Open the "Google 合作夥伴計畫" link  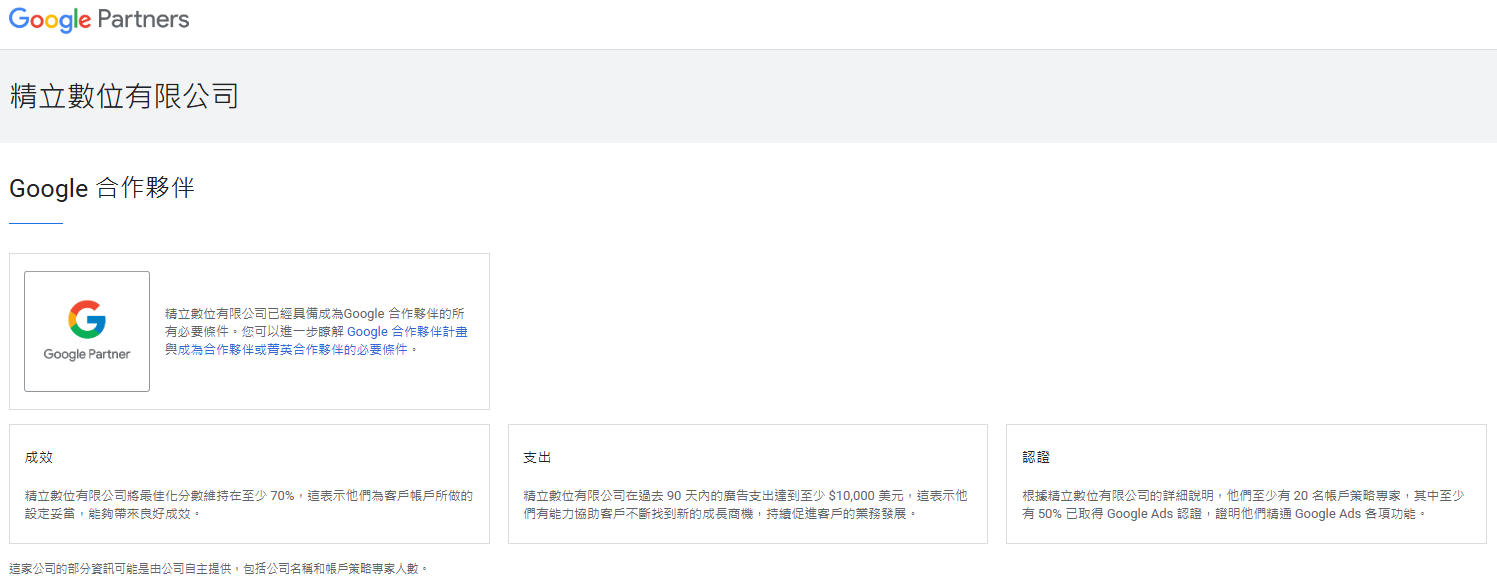coord(409,331)
